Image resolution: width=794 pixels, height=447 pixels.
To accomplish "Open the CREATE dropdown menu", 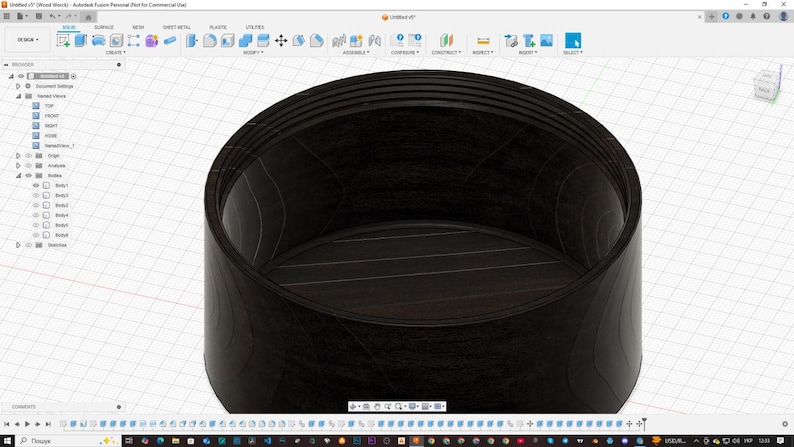I will click(115, 53).
